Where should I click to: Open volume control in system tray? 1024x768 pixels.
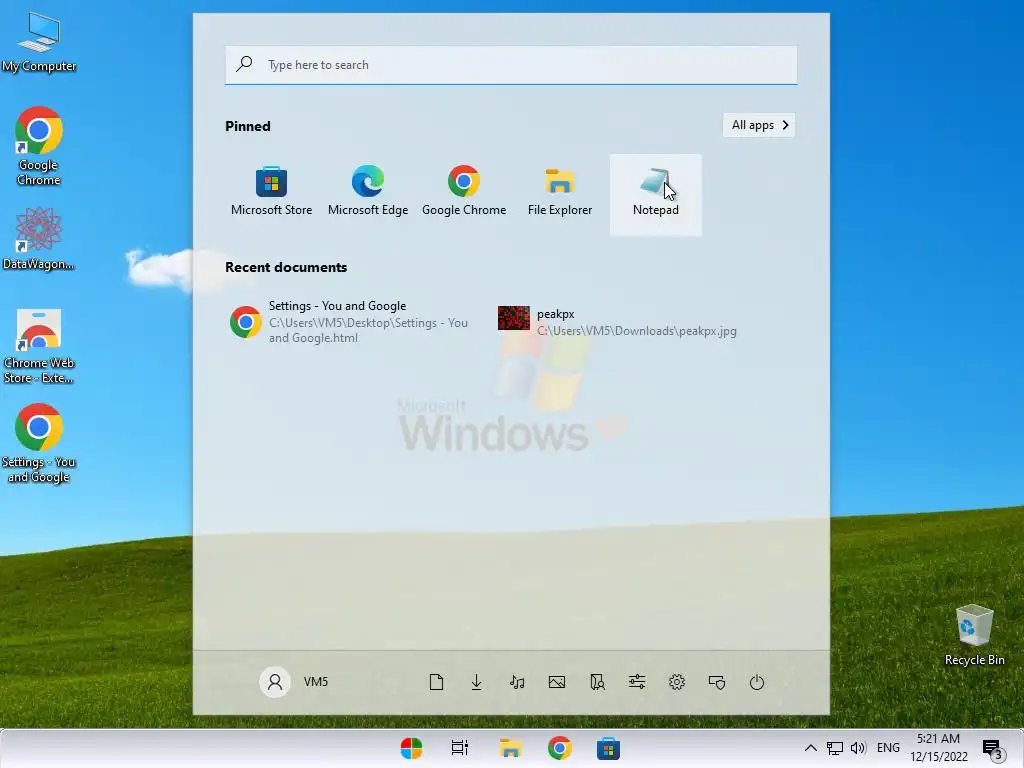coord(858,748)
